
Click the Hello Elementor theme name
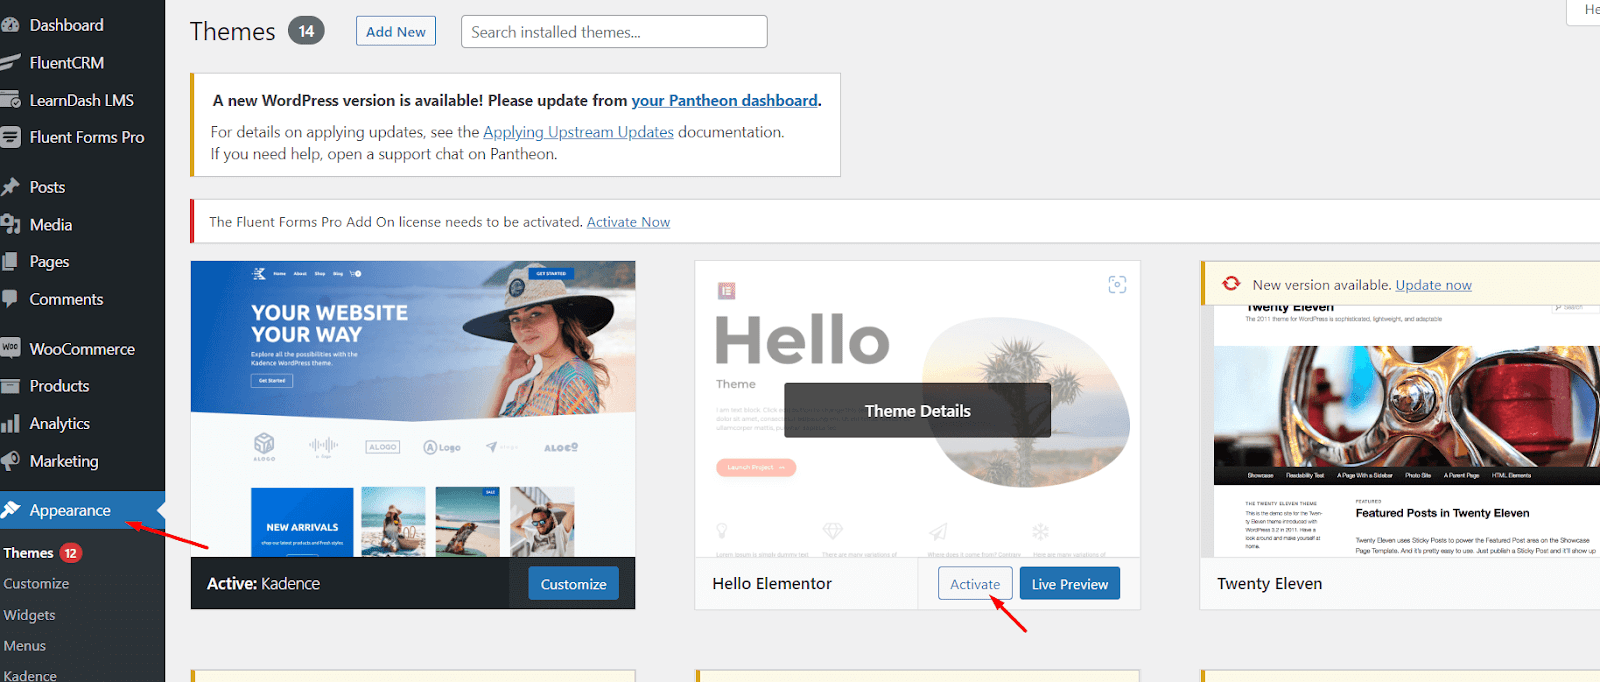point(772,584)
